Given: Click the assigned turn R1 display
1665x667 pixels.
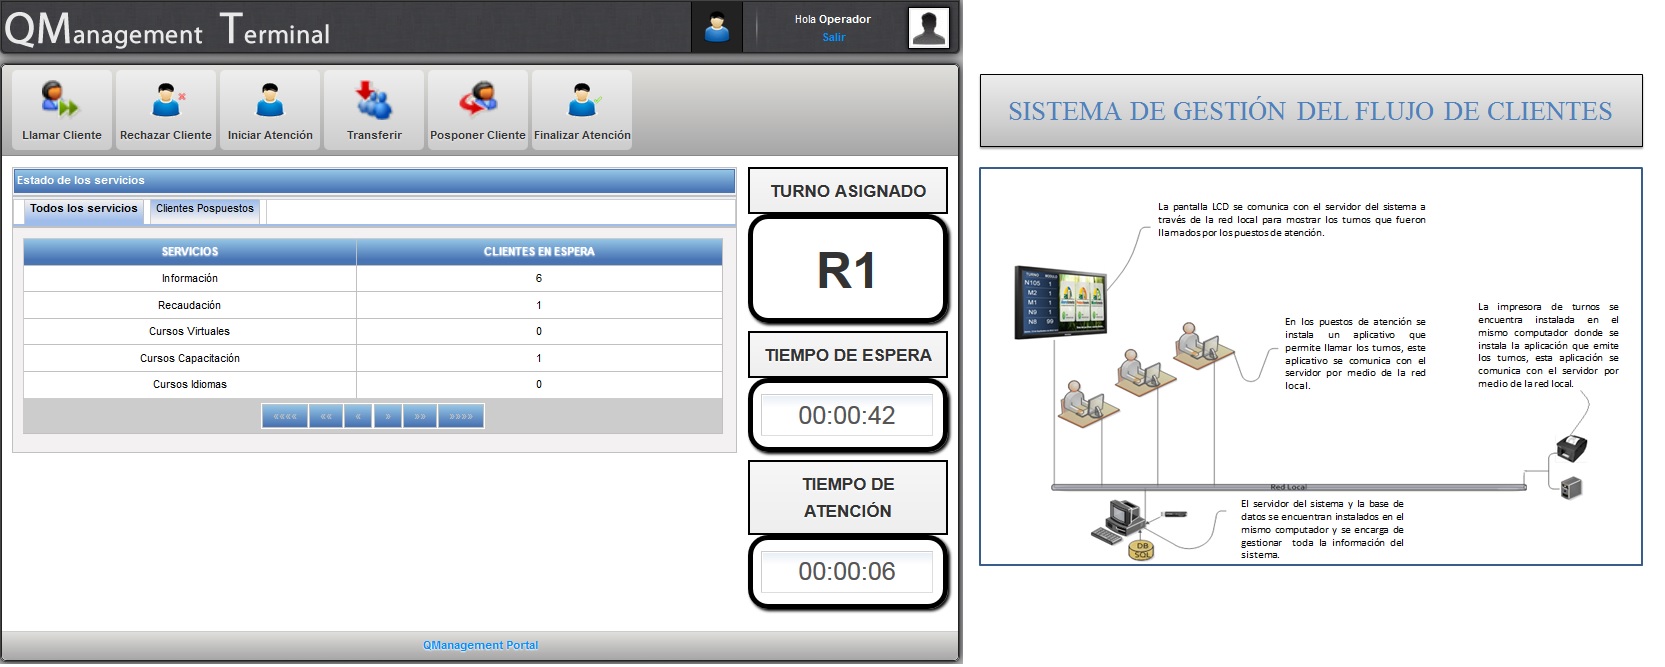Looking at the screenshot, I should (x=847, y=270).
